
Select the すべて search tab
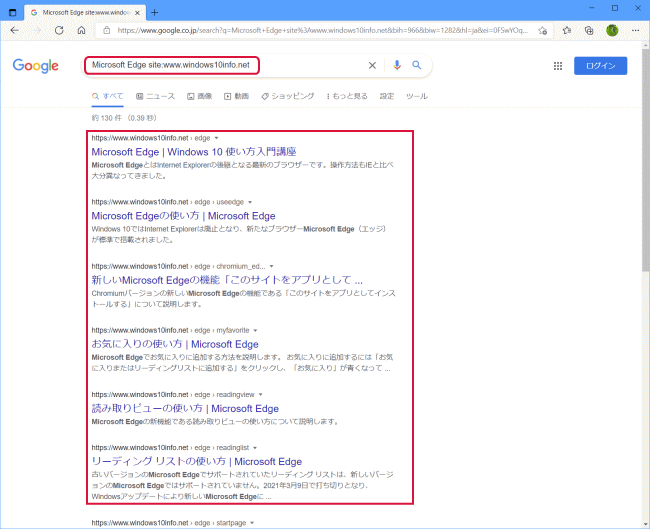108,96
